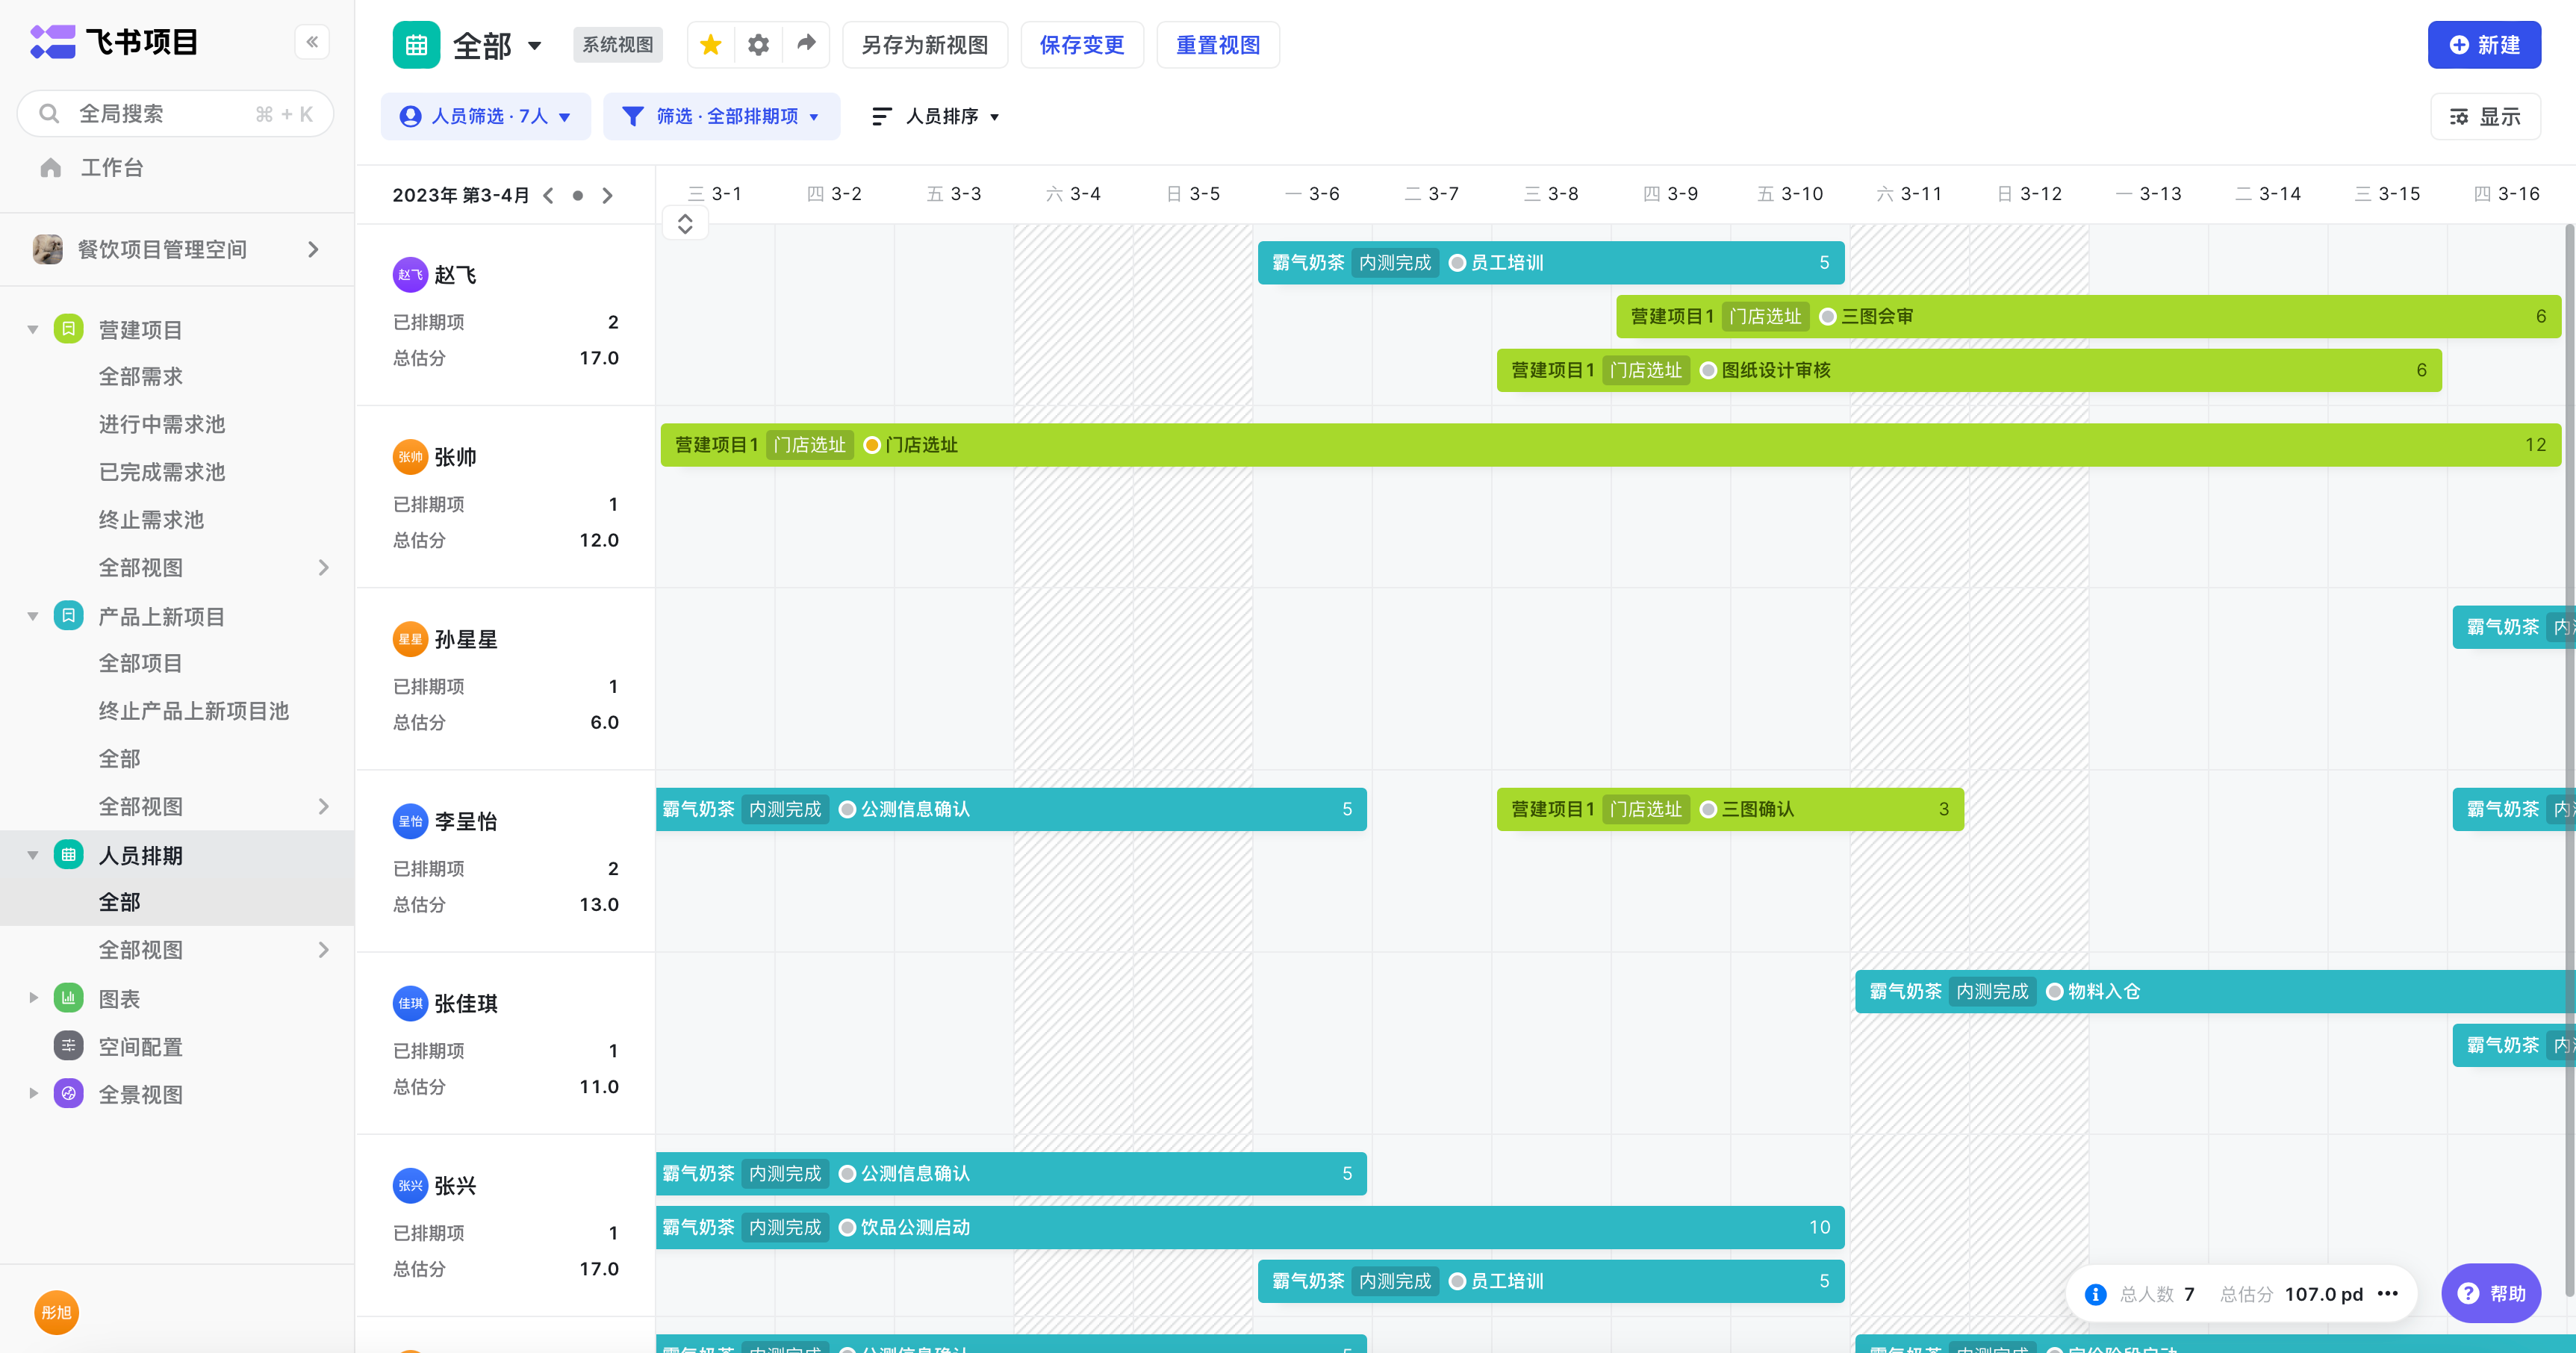The width and height of the screenshot is (2576, 1353).
Task: Go to previous time period arrow
Action: pyautogui.click(x=548, y=195)
